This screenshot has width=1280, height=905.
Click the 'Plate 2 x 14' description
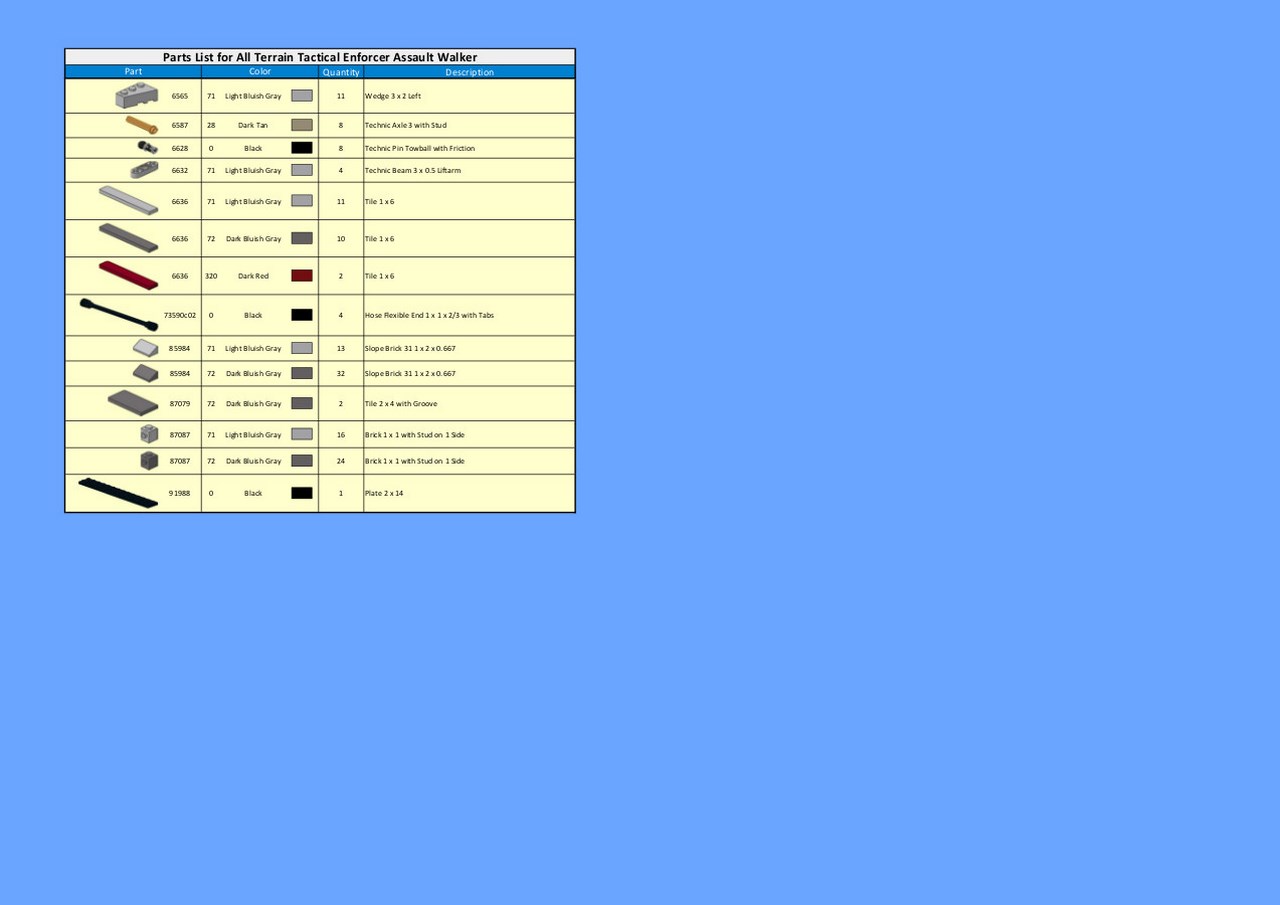[x=384, y=493]
